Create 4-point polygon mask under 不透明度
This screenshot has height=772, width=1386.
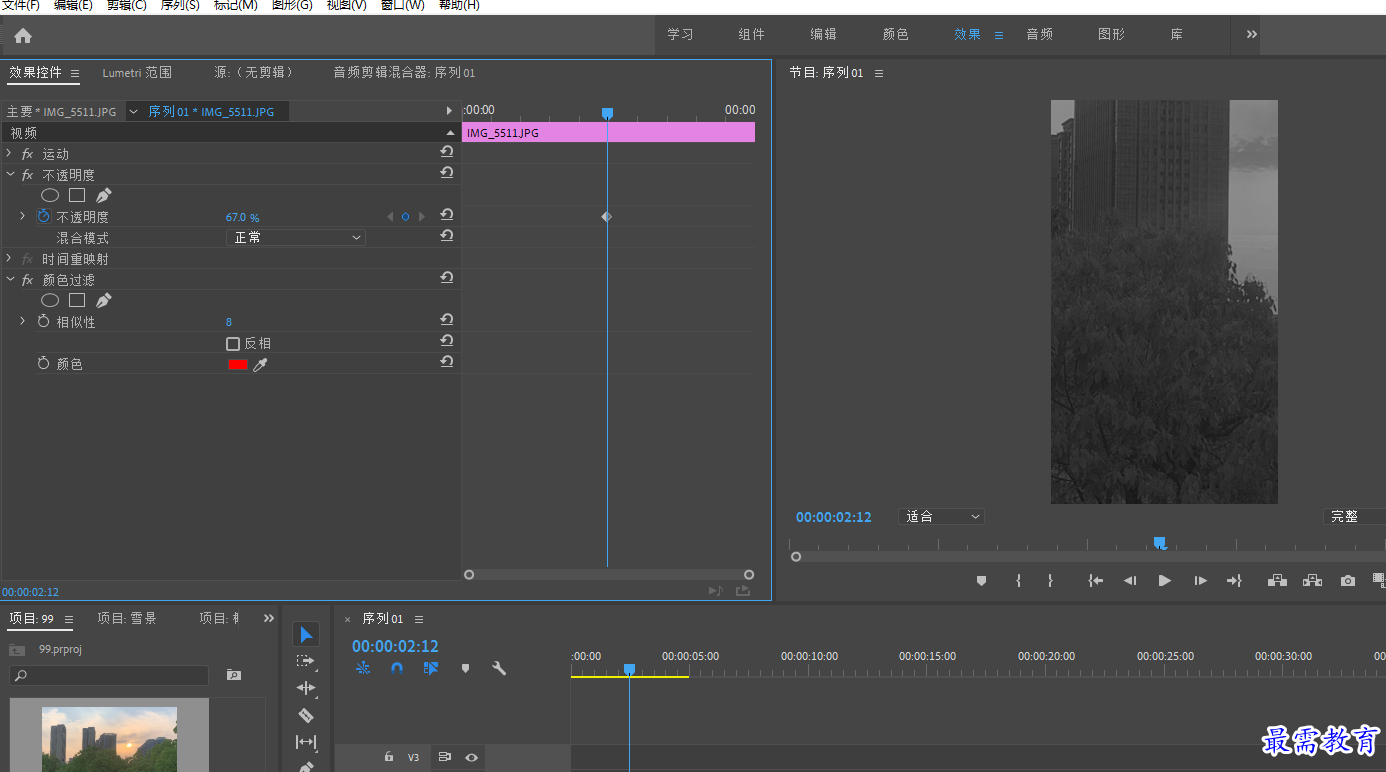pyautogui.click(x=77, y=195)
